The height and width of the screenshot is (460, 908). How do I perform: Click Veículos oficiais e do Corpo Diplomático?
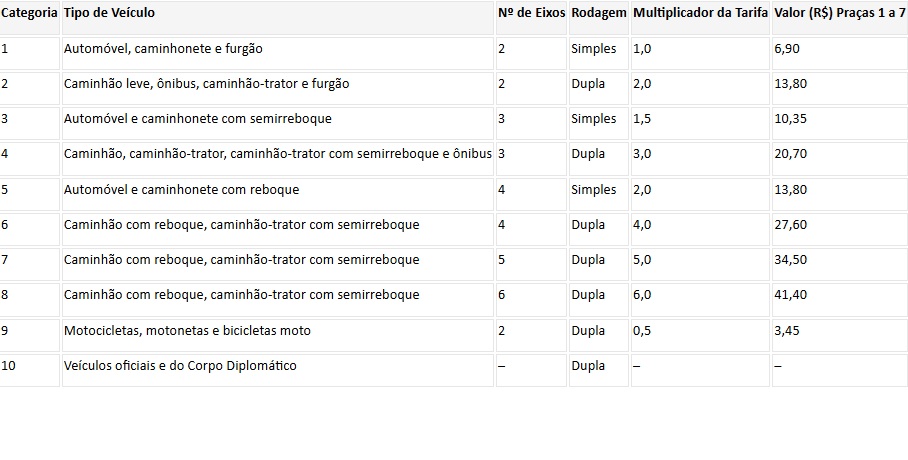point(277,370)
